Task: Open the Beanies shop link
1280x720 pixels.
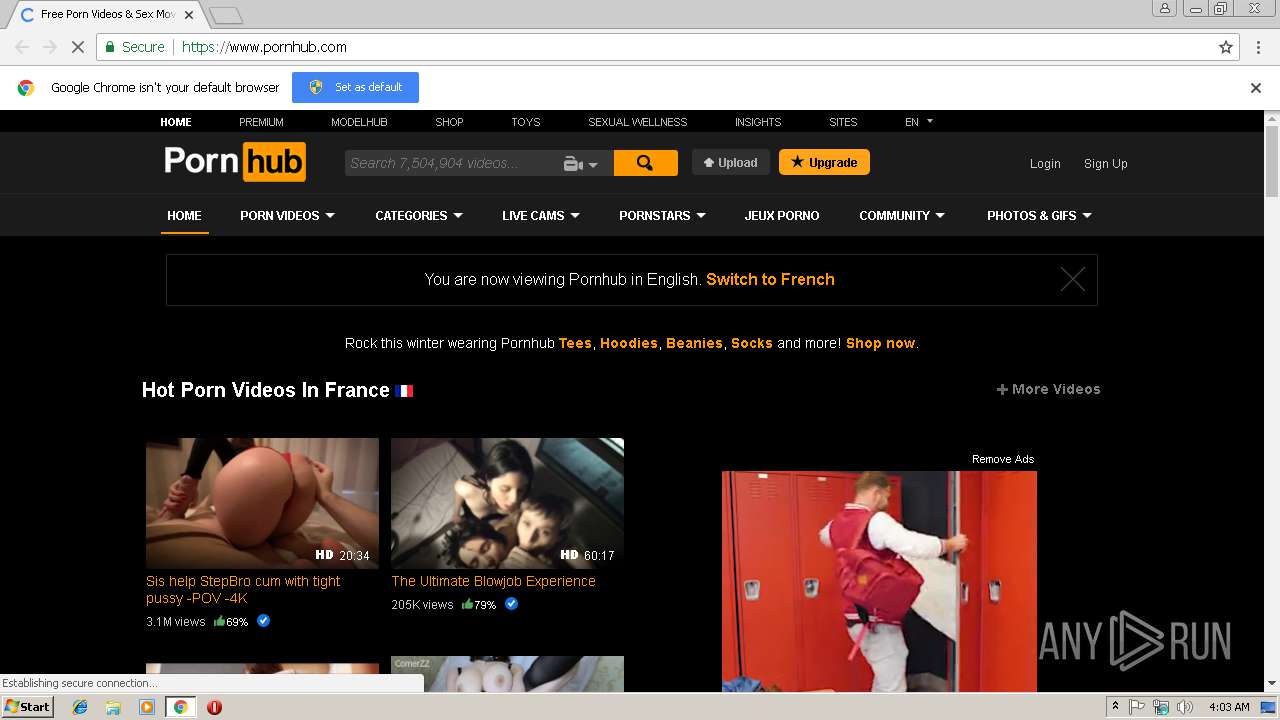Action: click(694, 343)
